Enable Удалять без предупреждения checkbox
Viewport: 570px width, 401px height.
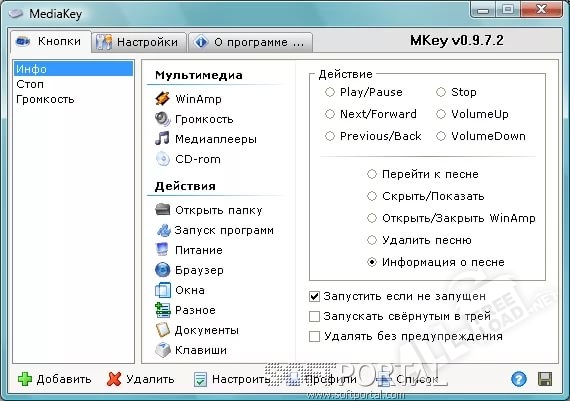click(314, 336)
